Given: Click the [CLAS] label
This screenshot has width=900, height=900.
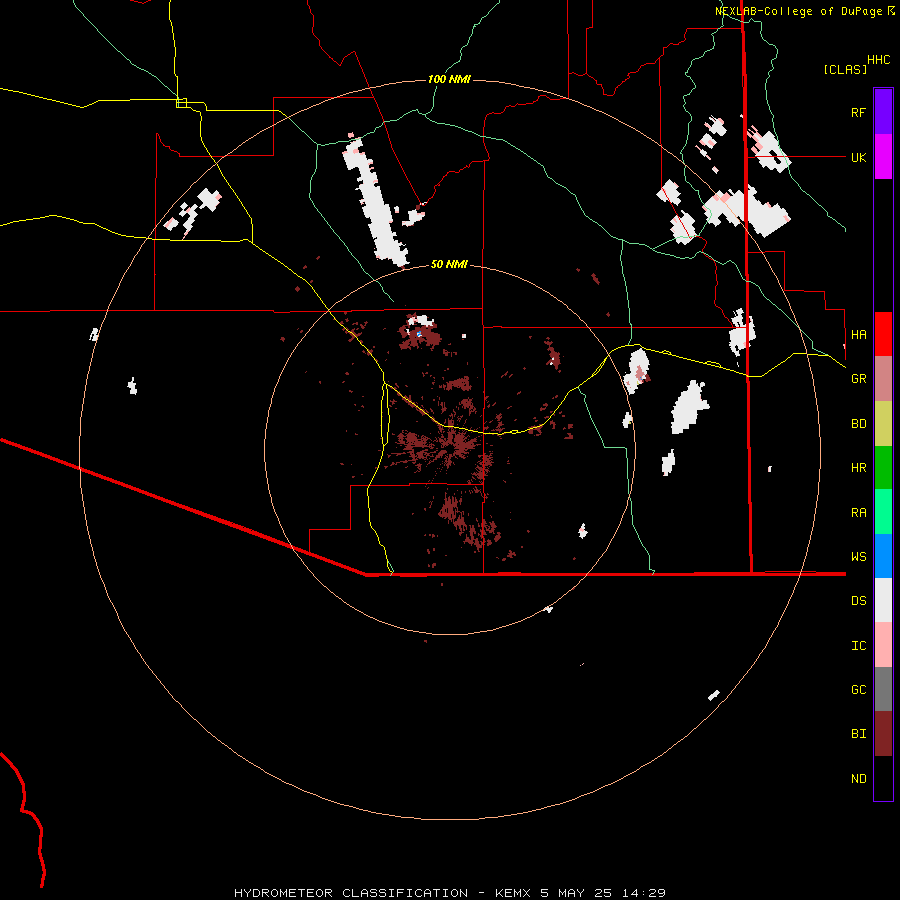Looking at the screenshot, I should (x=845, y=69).
